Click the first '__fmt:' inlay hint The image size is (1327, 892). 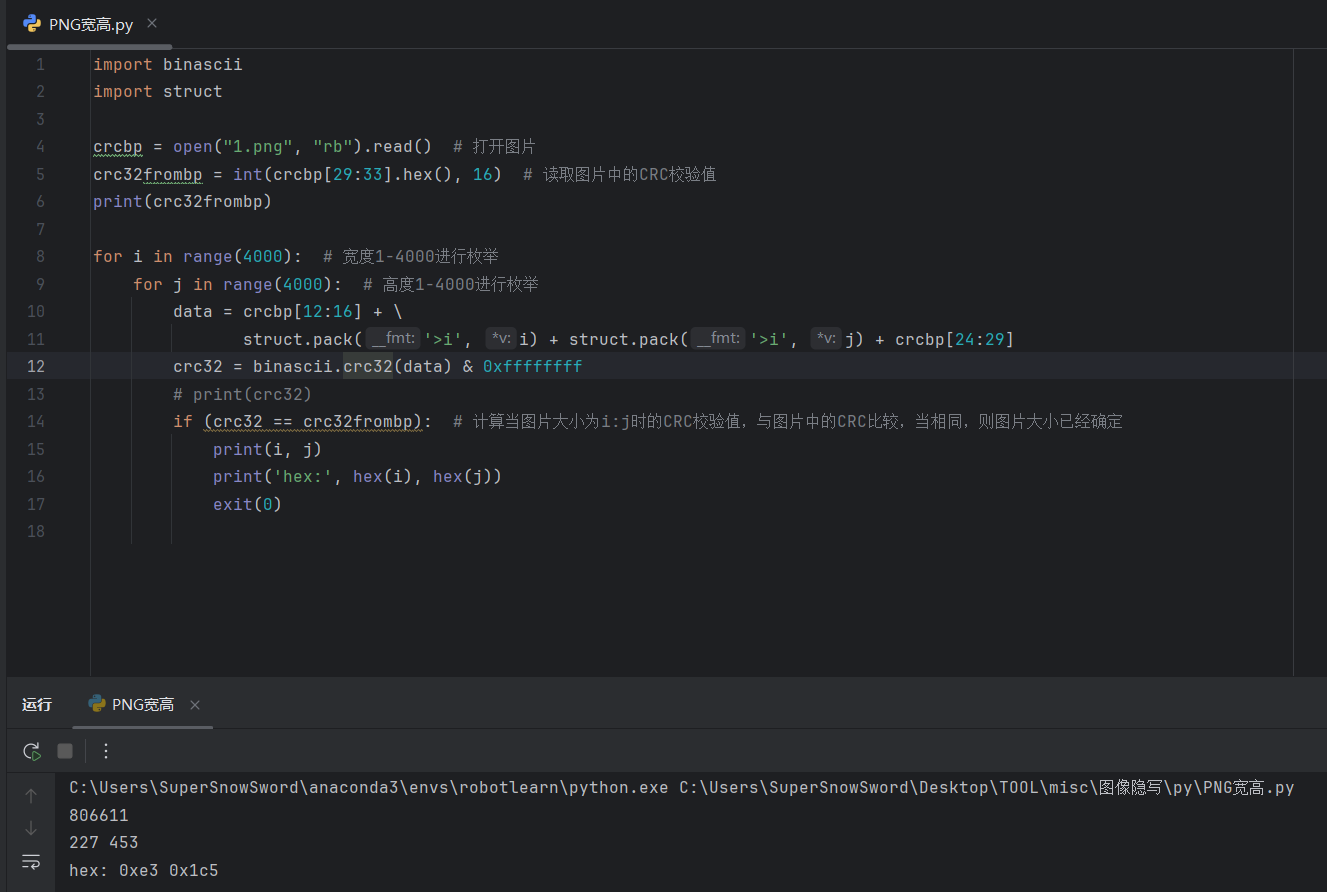pyautogui.click(x=392, y=340)
